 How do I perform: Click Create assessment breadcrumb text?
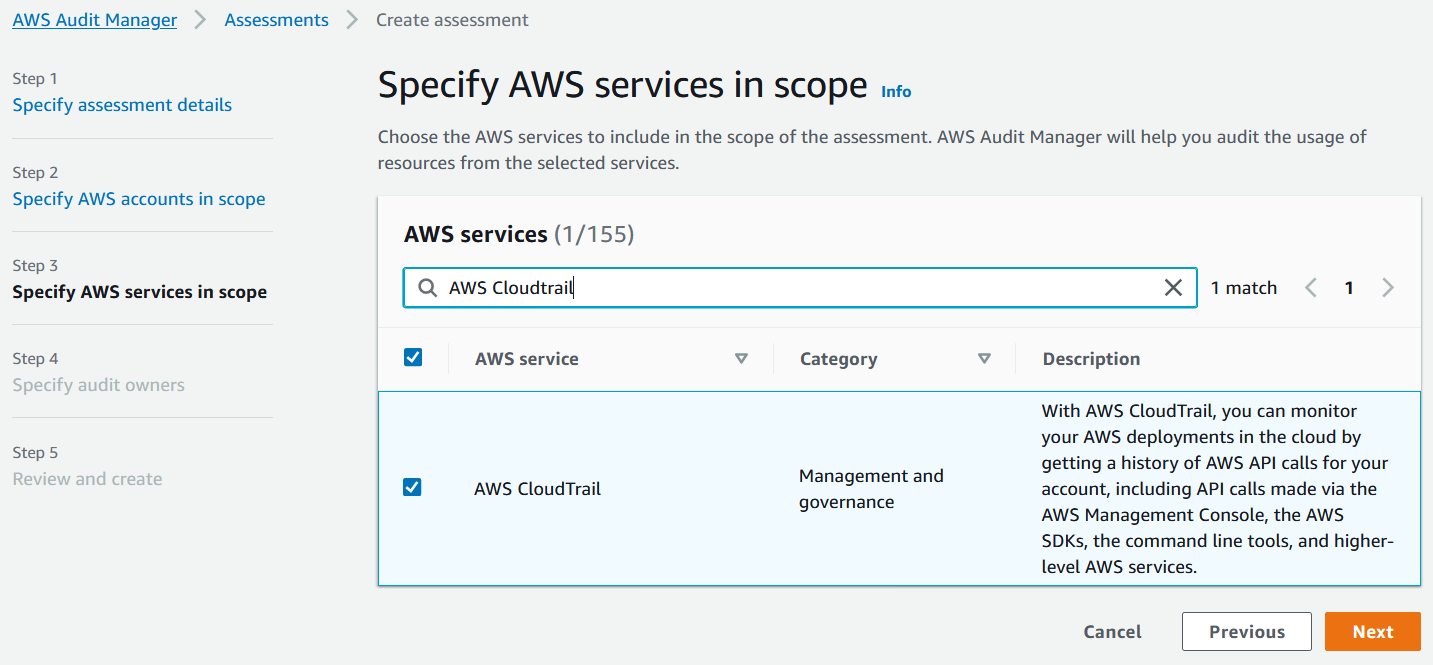click(452, 20)
